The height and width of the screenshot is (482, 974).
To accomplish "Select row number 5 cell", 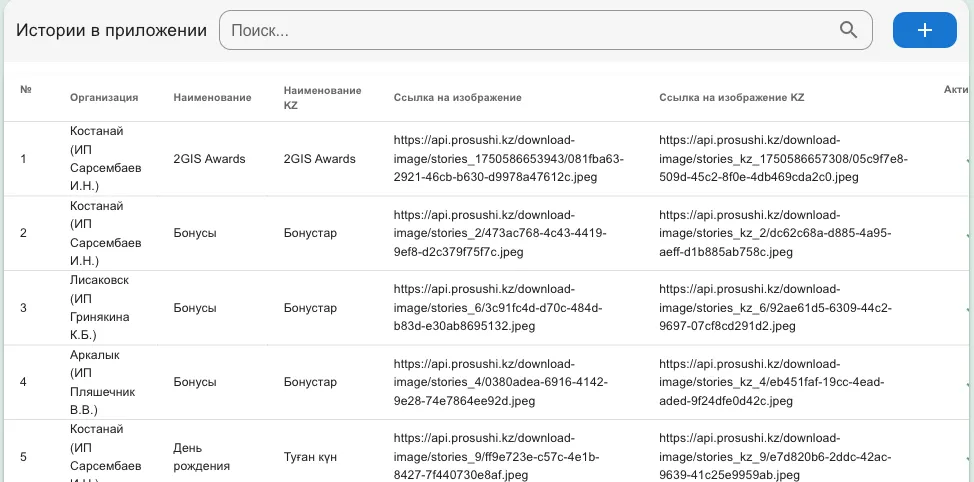I will 23,457.
